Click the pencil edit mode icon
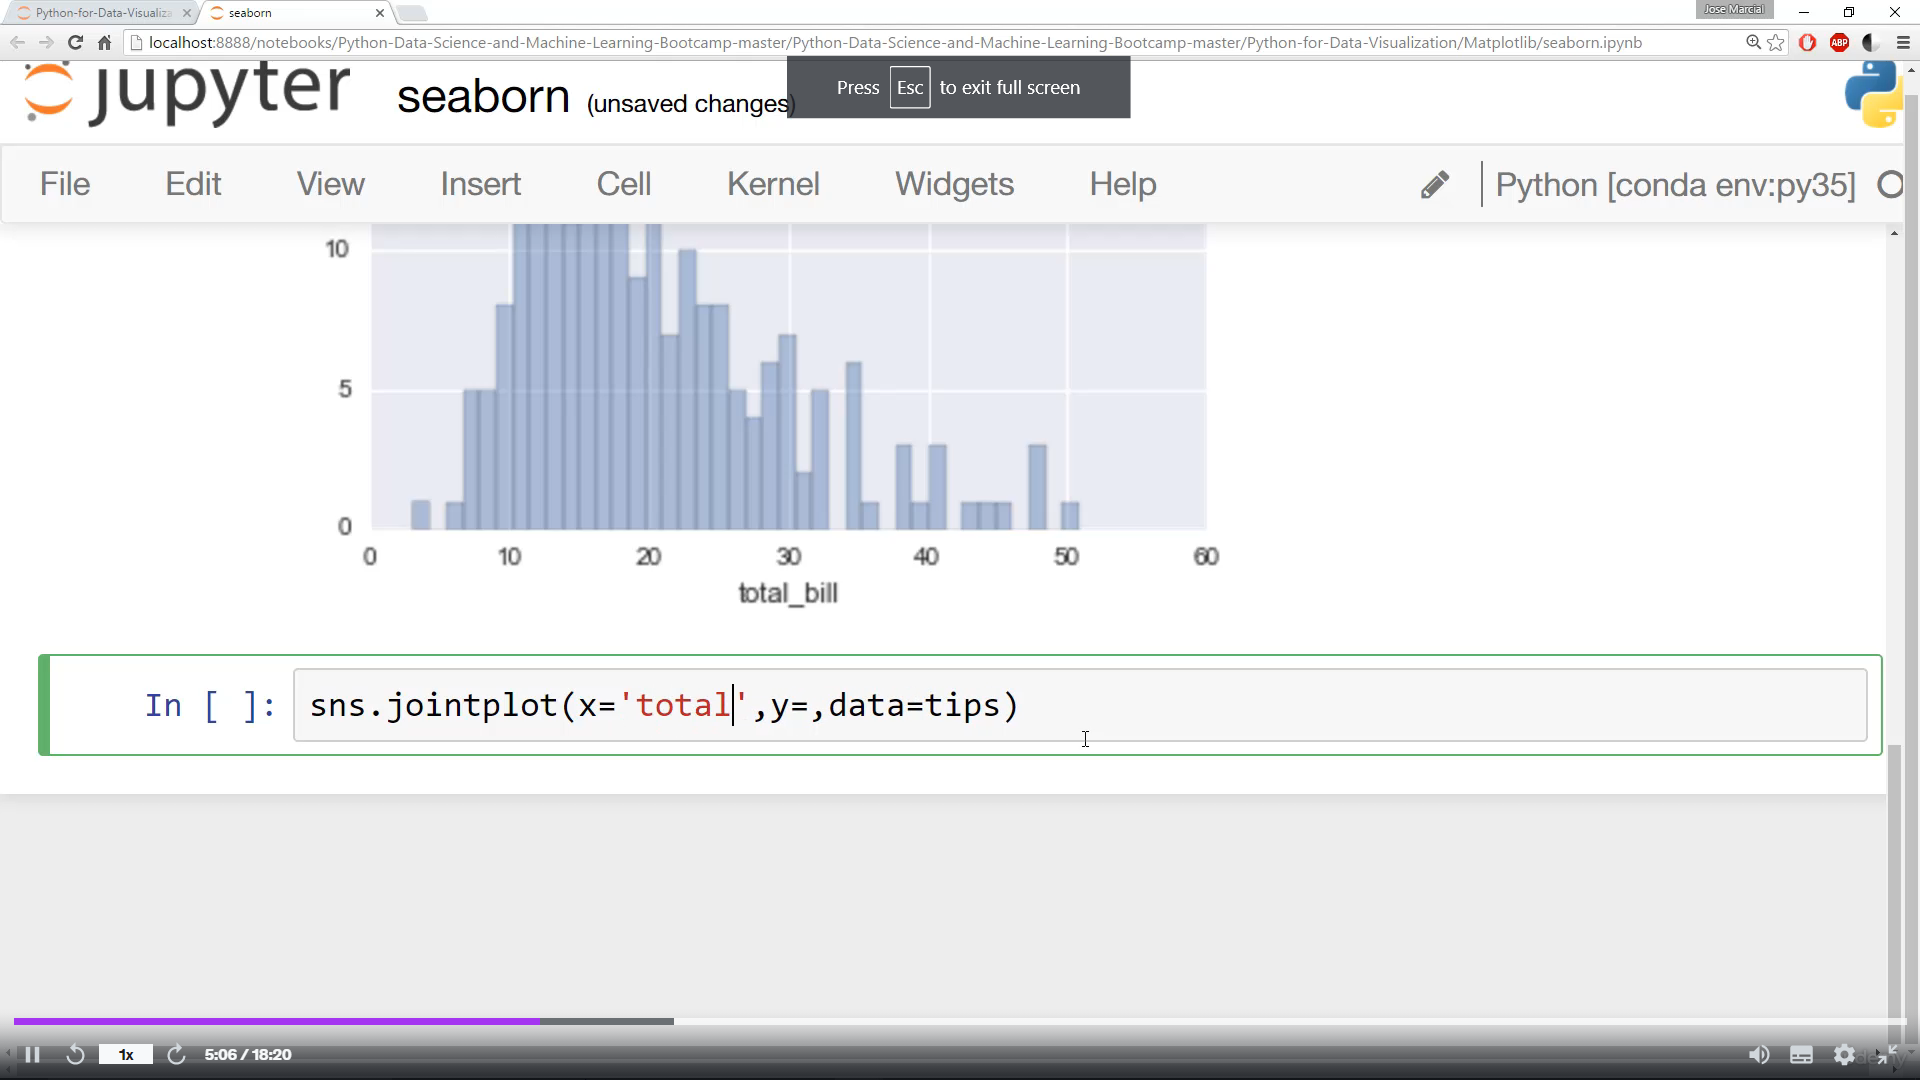 pyautogui.click(x=1434, y=185)
